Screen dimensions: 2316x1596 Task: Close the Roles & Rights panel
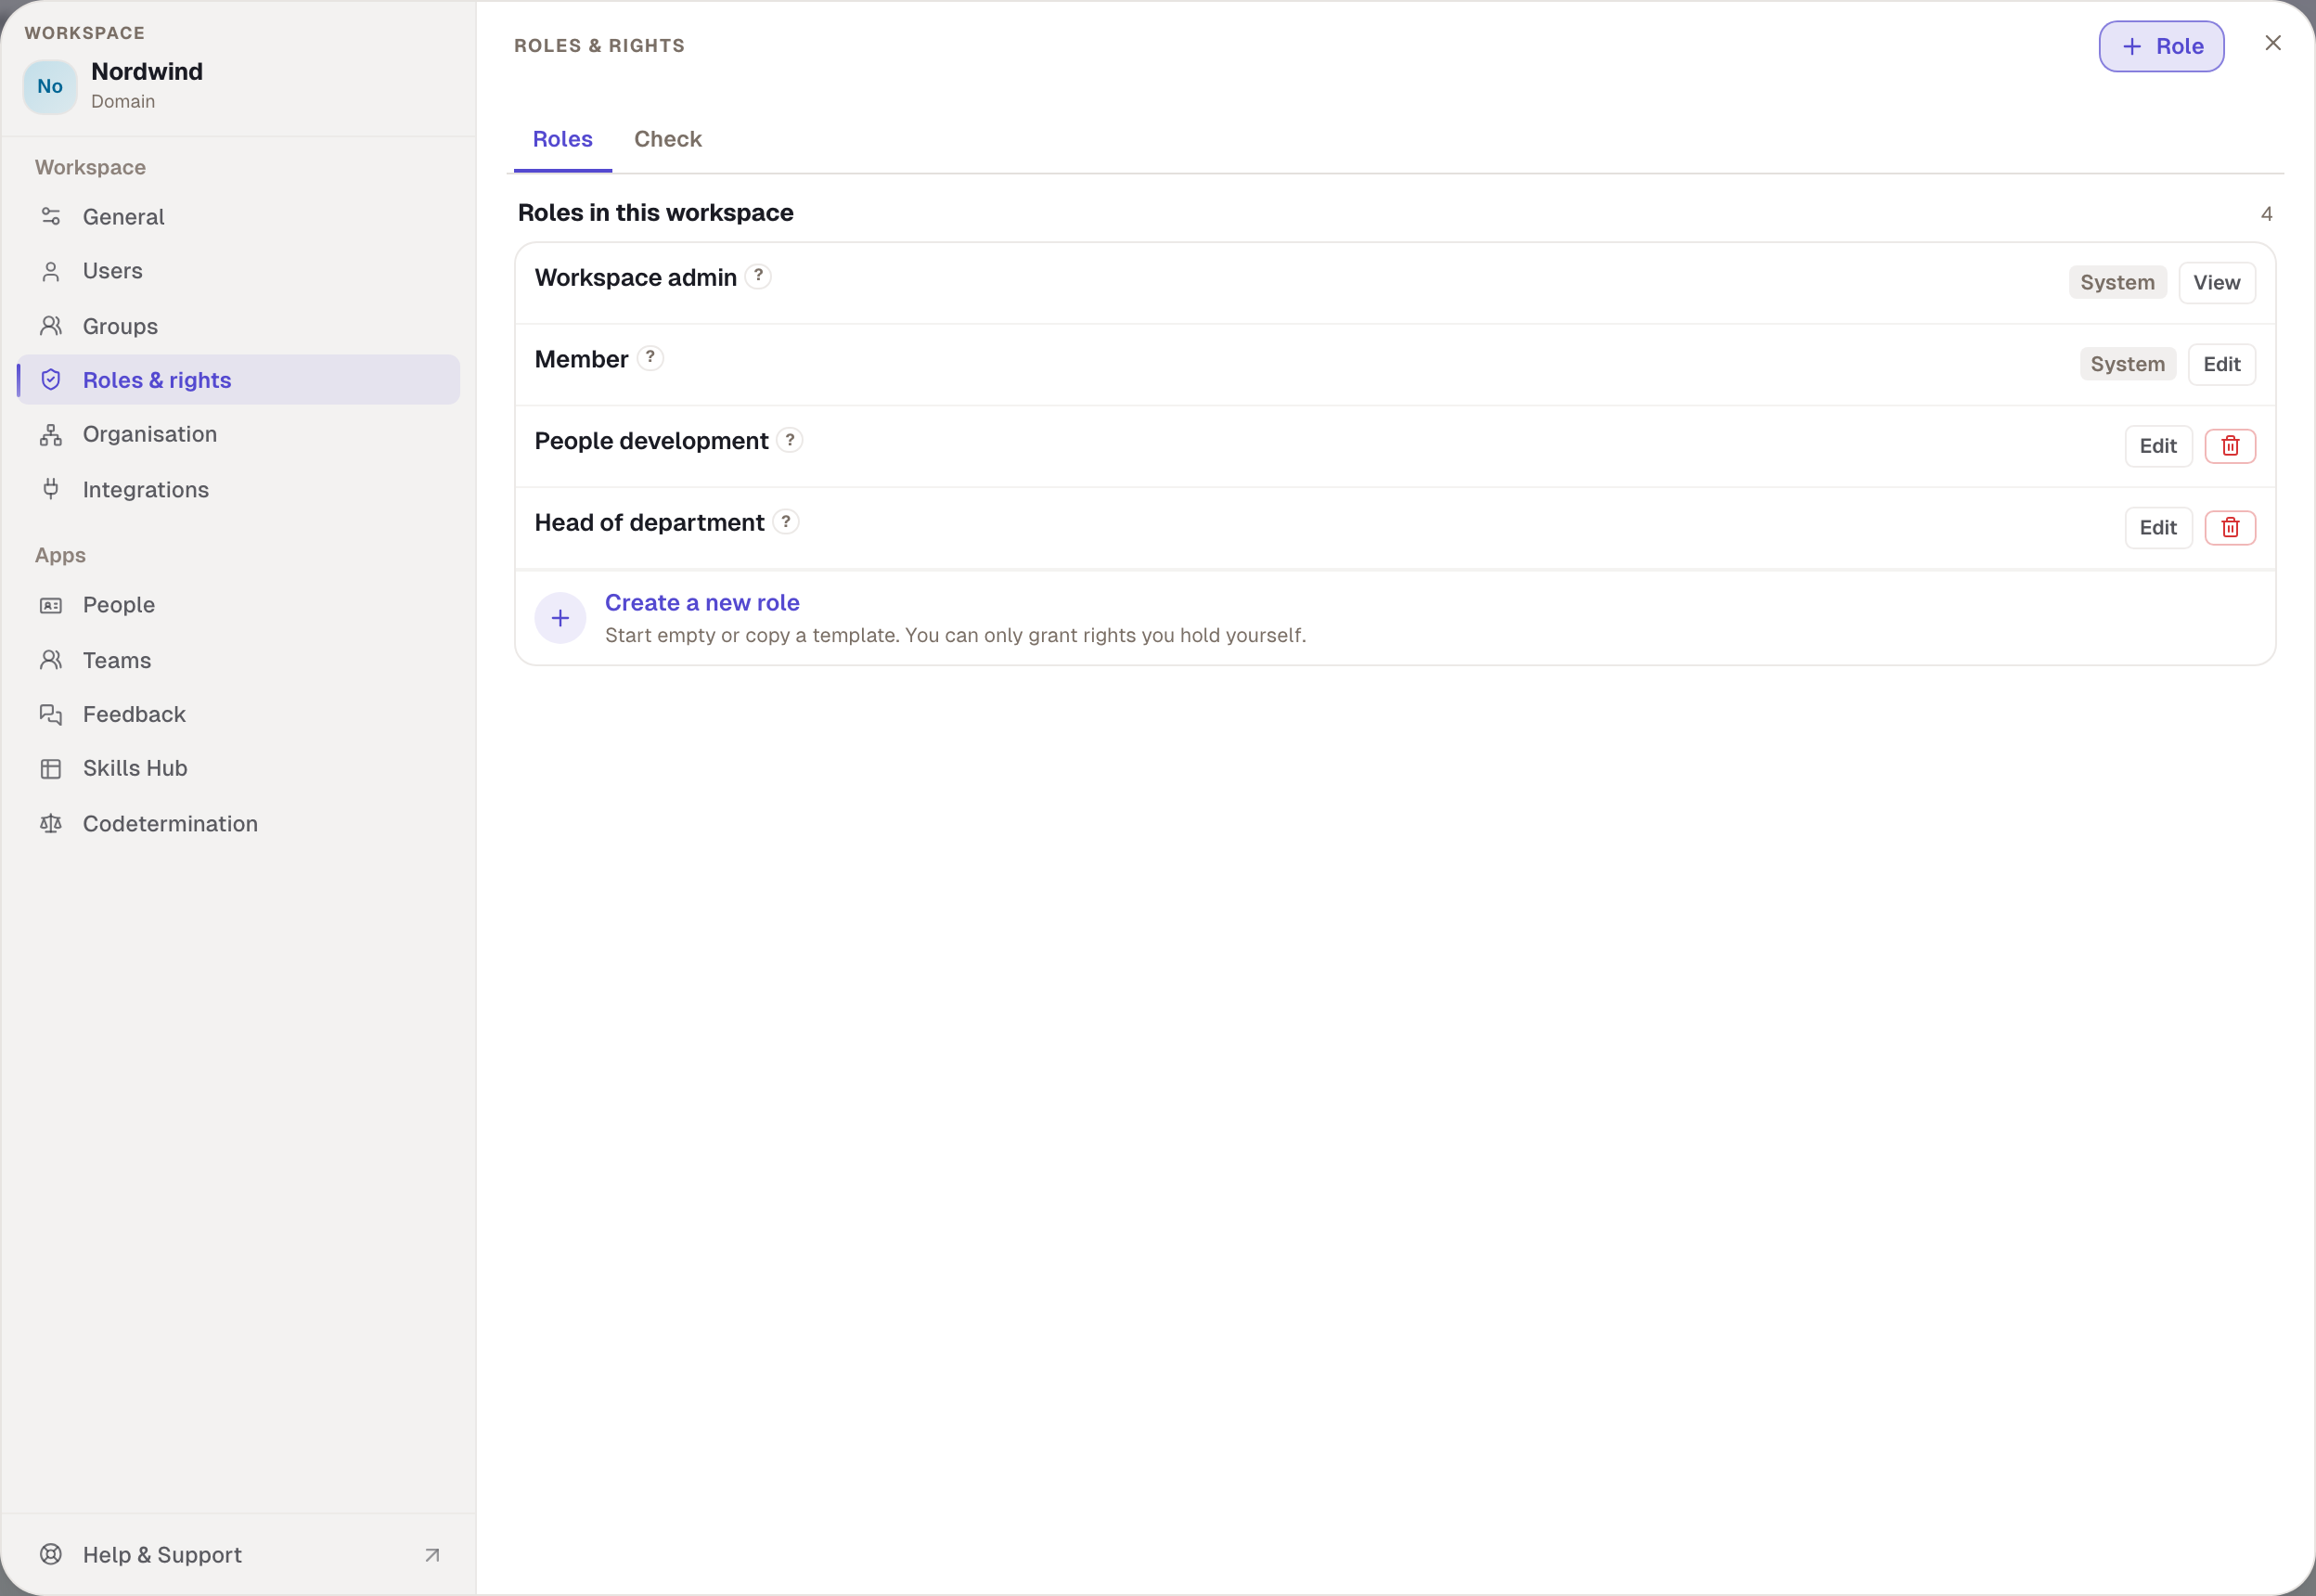2273,43
